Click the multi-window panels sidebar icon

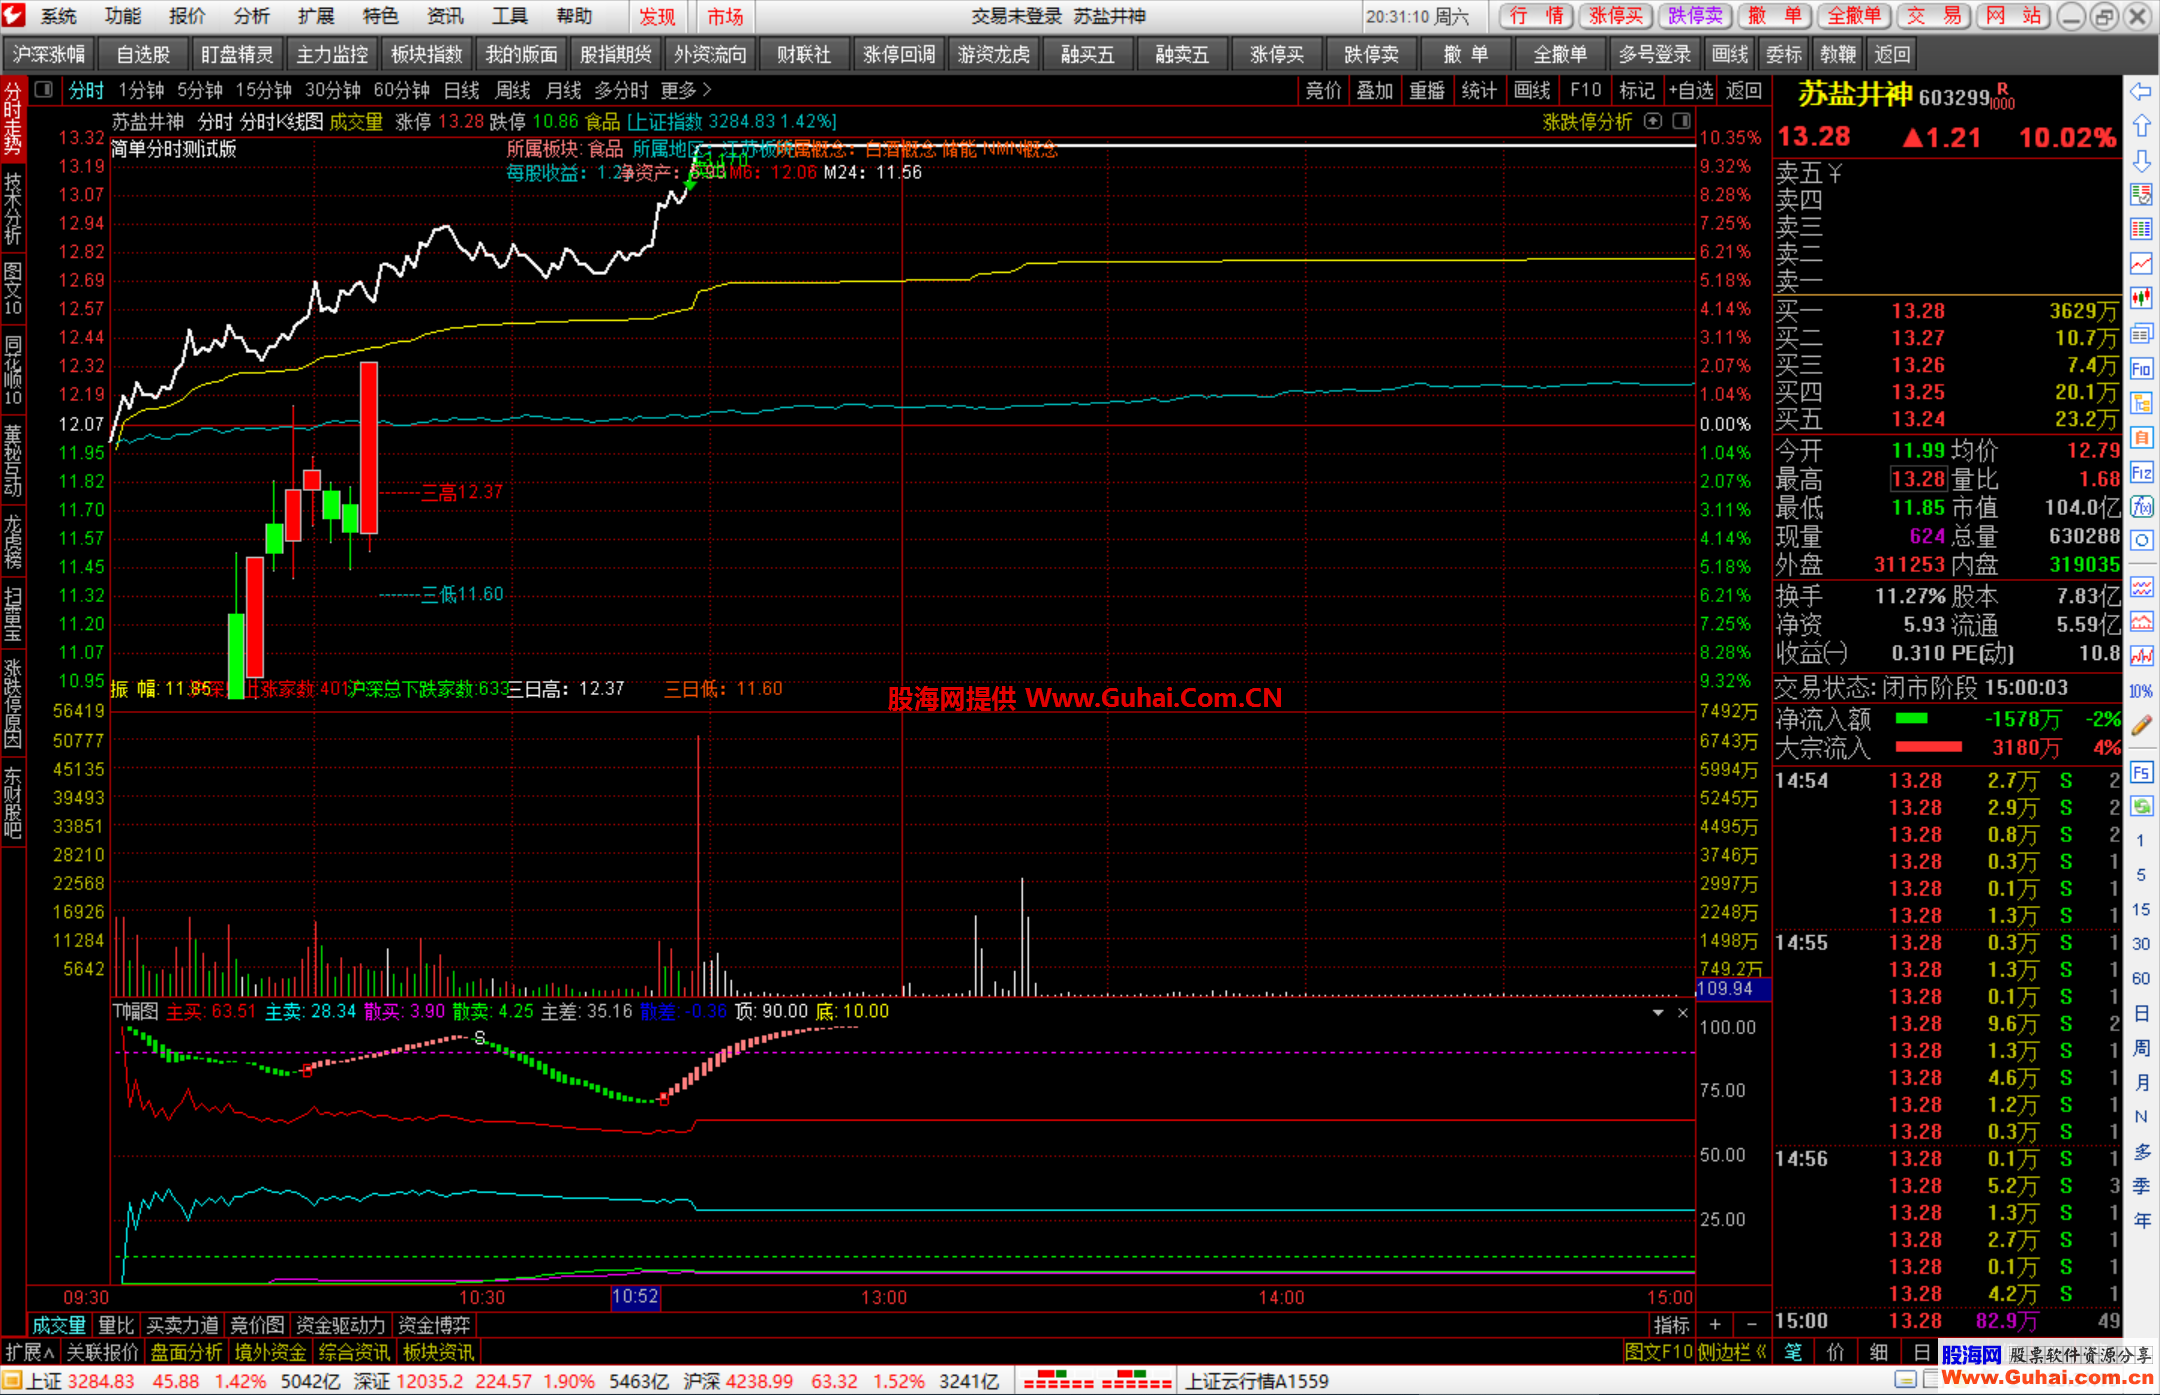click(x=2141, y=333)
